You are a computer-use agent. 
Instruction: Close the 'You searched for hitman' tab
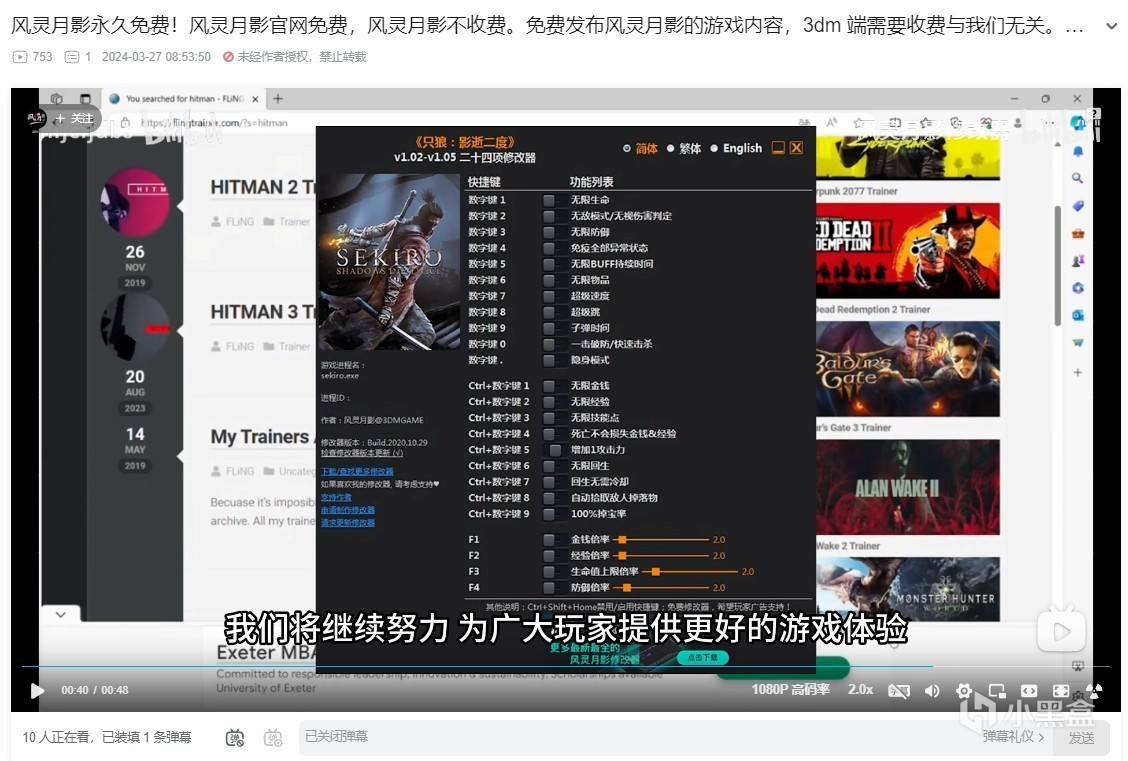[255, 99]
